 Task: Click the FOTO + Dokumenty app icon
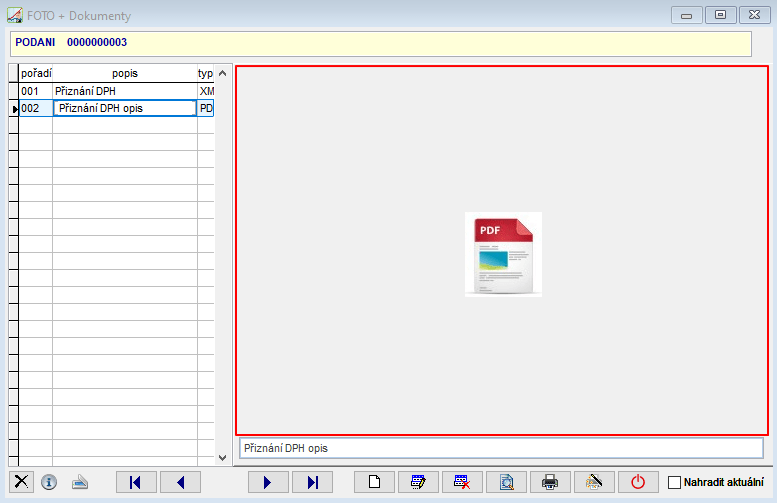[15, 15]
